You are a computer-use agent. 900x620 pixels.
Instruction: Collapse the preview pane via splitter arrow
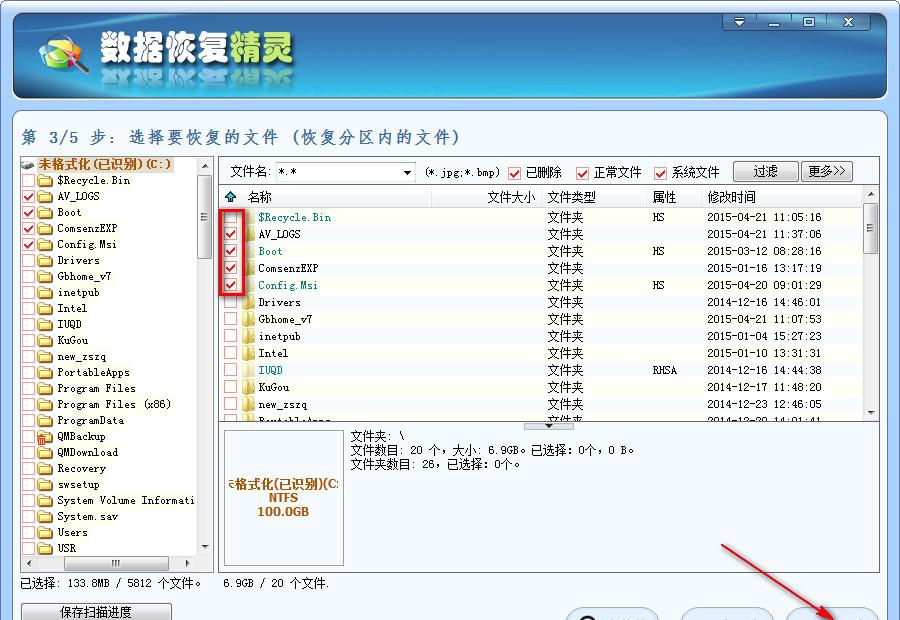pyautogui.click(x=549, y=425)
